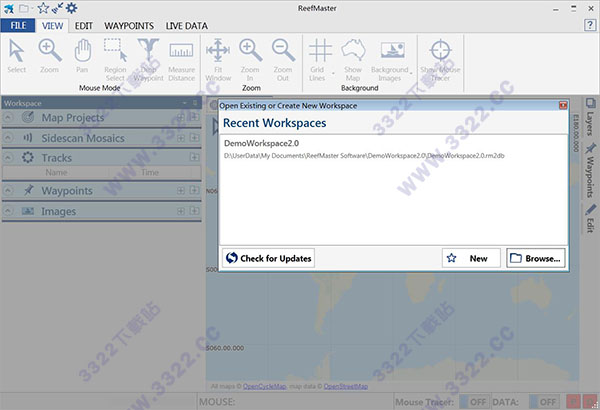Collapse the Waypoints section
Screen dimensions: 600x410
coord(8,190)
